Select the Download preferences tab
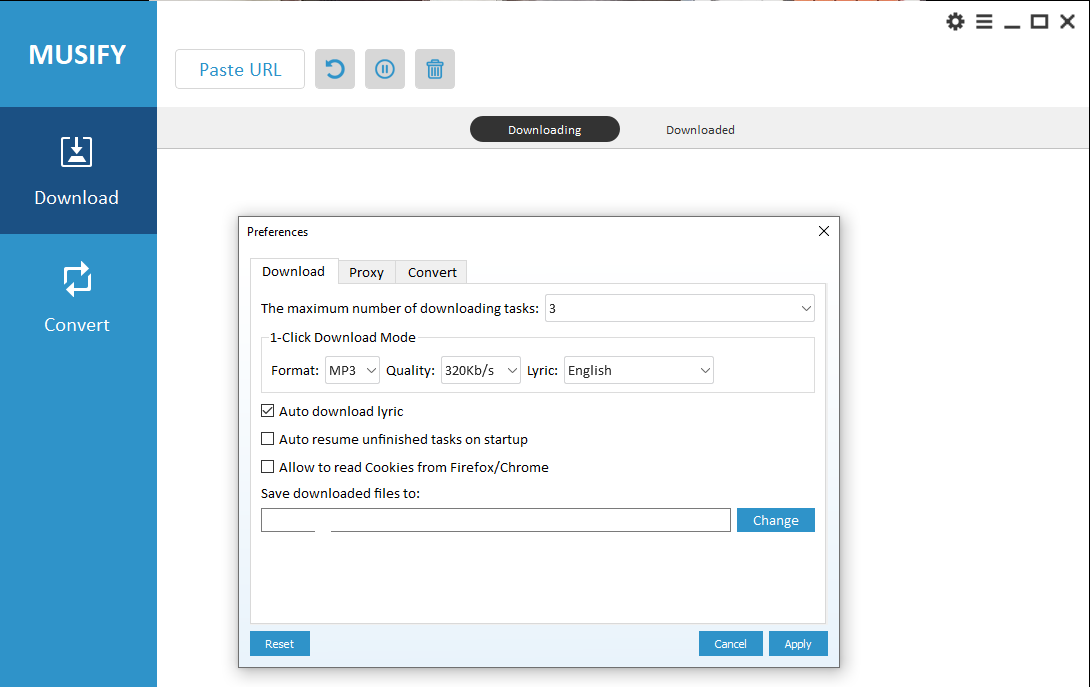Viewport: 1090px width, 687px height. pyautogui.click(x=293, y=271)
